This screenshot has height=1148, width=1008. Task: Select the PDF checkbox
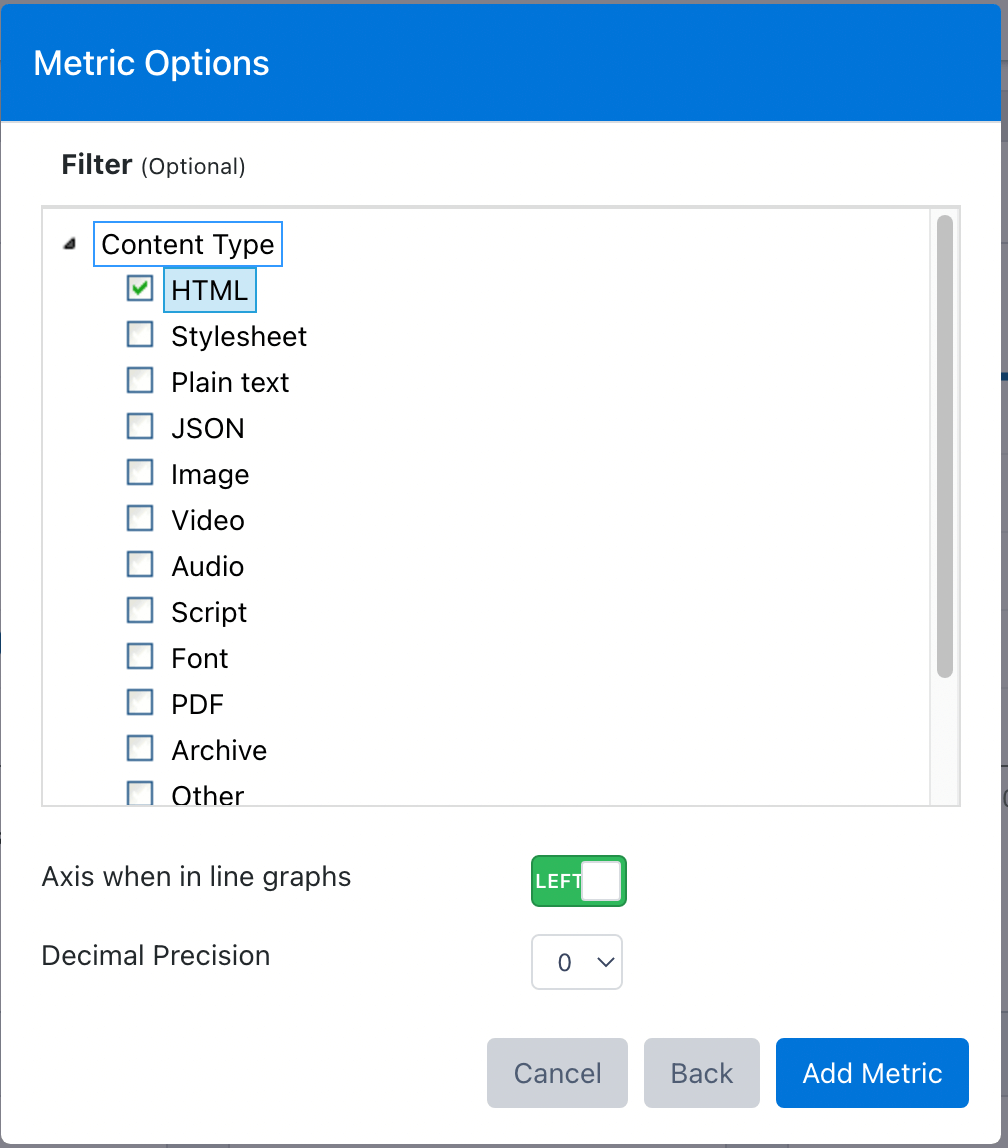click(x=140, y=703)
